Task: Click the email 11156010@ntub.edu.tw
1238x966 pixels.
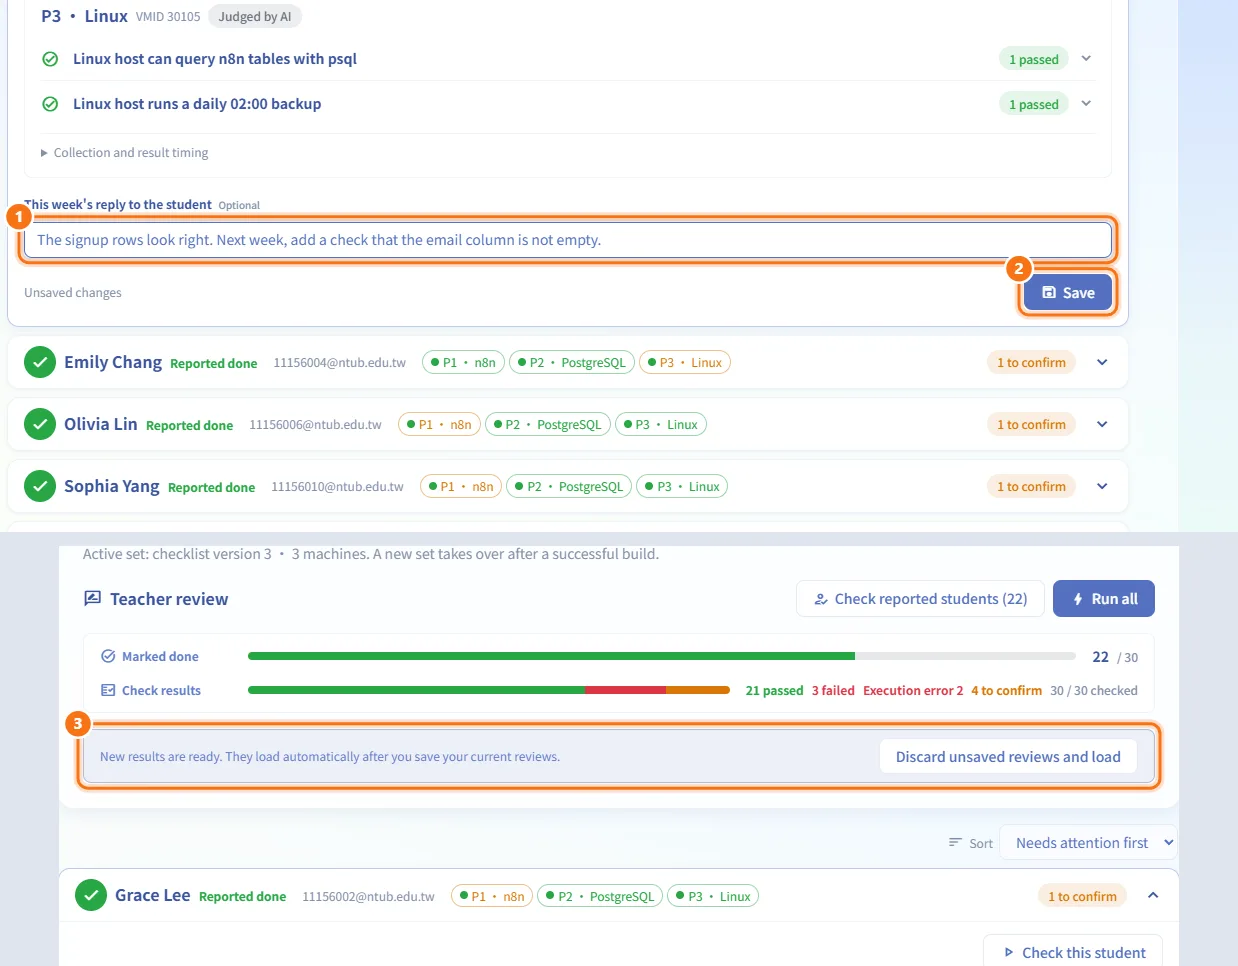Action: (x=337, y=487)
